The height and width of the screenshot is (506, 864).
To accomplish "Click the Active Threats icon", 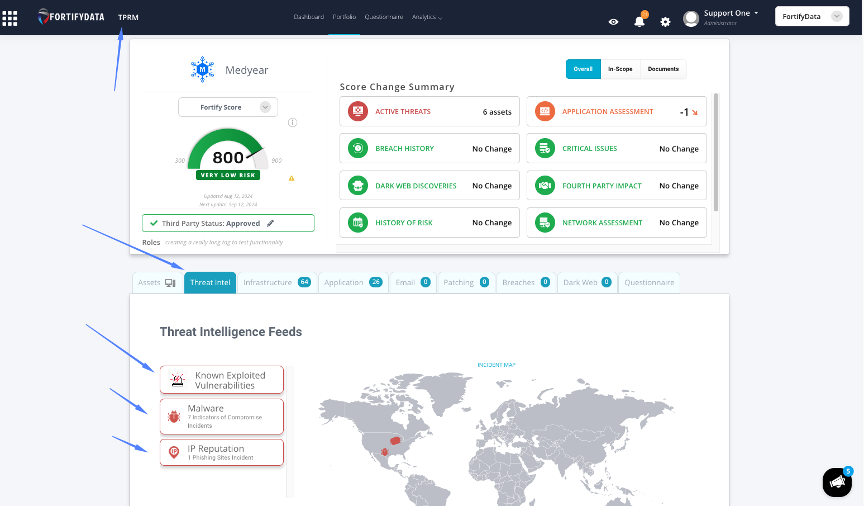I will [358, 111].
